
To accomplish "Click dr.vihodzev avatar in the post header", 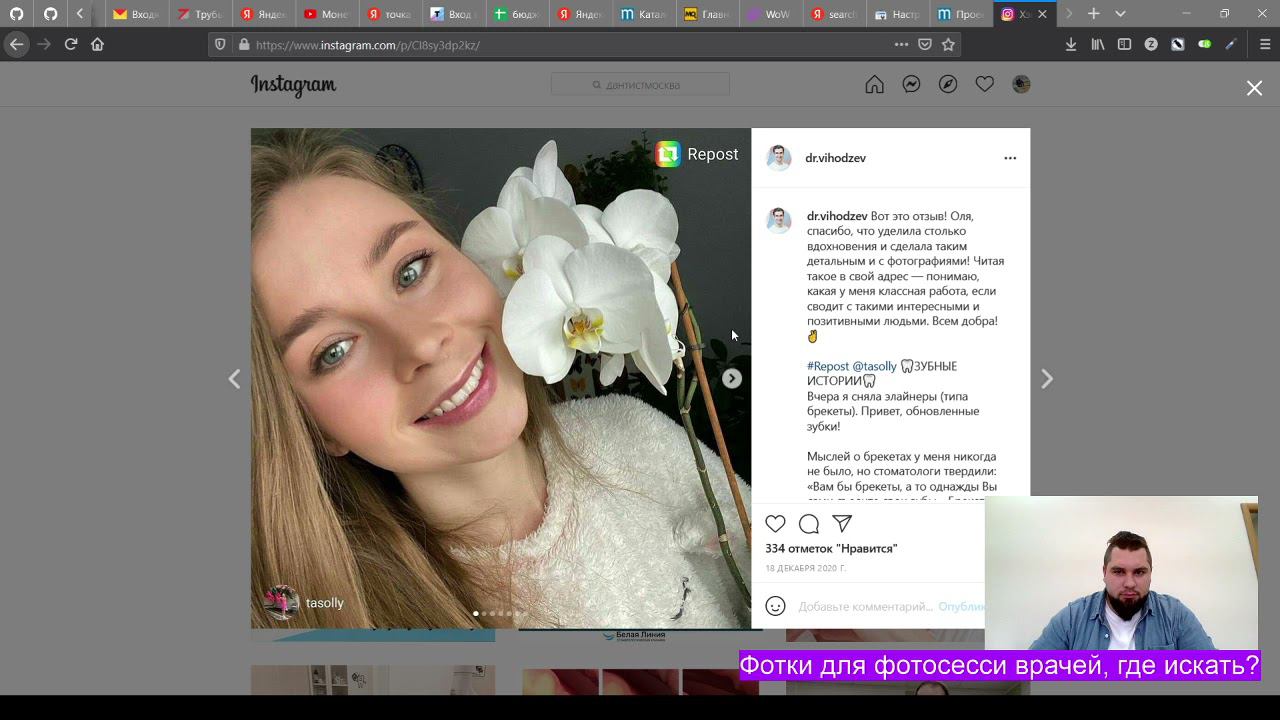I will [779, 158].
